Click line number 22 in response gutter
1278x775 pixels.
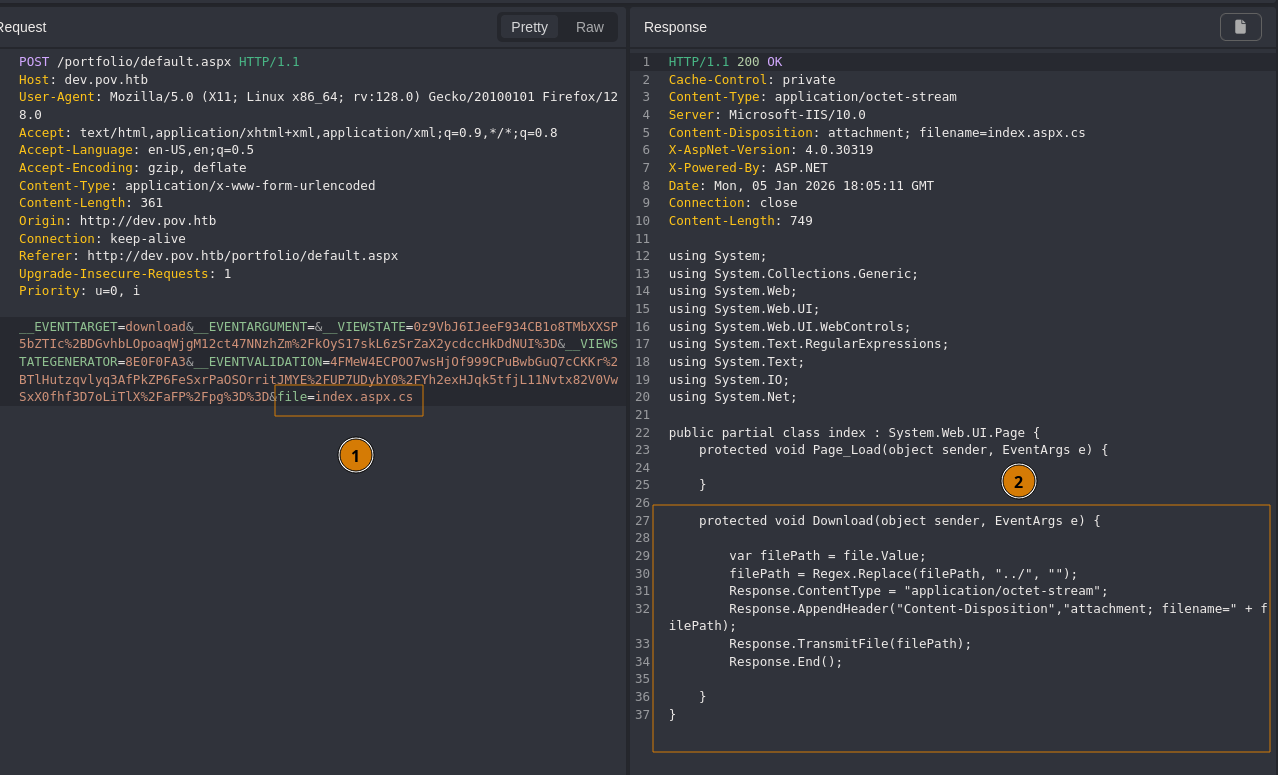click(x=642, y=433)
